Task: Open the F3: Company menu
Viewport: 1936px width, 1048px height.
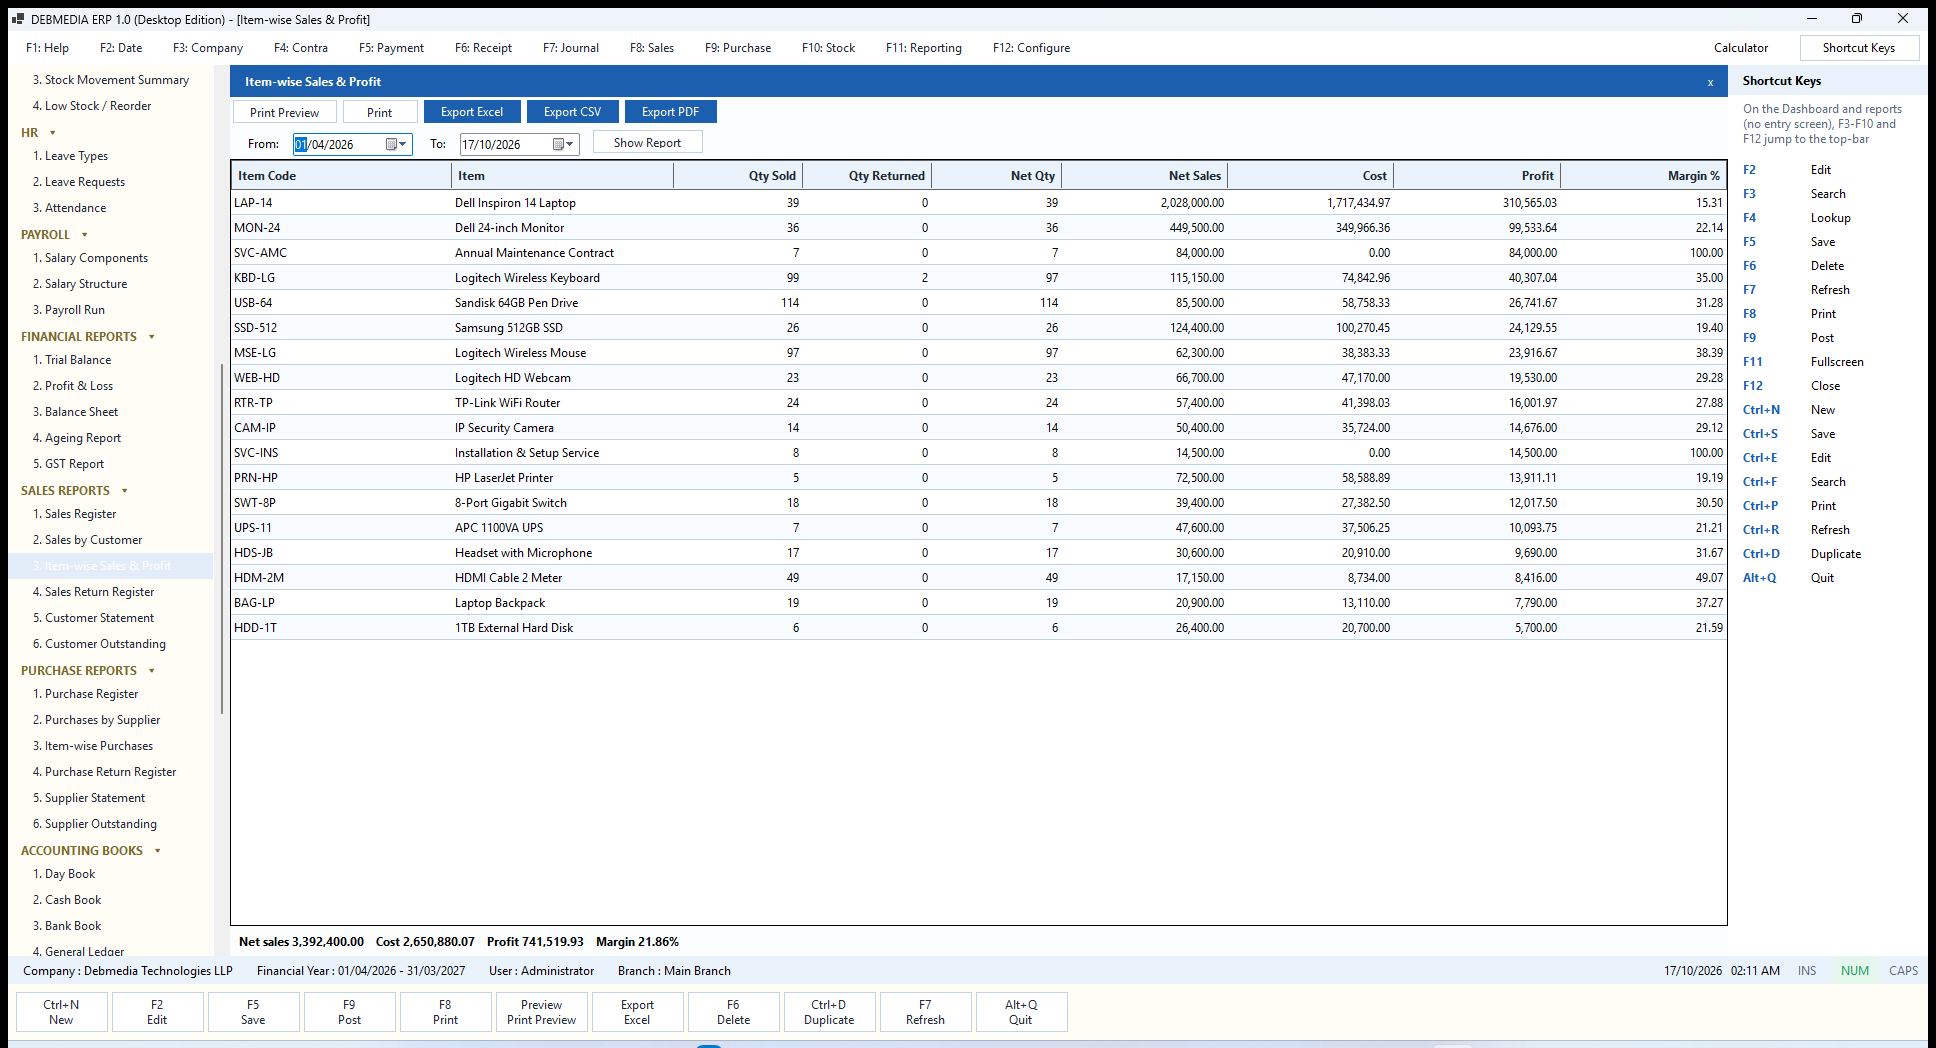Action: pos(208,48)
